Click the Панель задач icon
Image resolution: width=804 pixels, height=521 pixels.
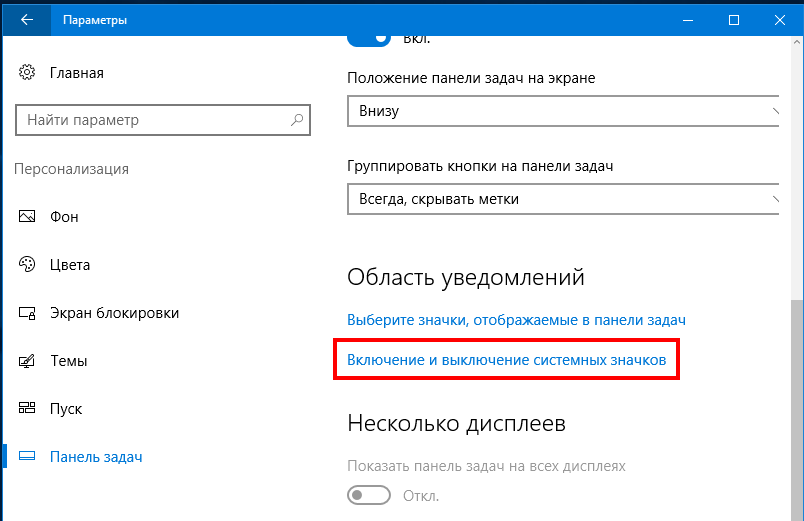pyautogui.click(x=27, y=456)
